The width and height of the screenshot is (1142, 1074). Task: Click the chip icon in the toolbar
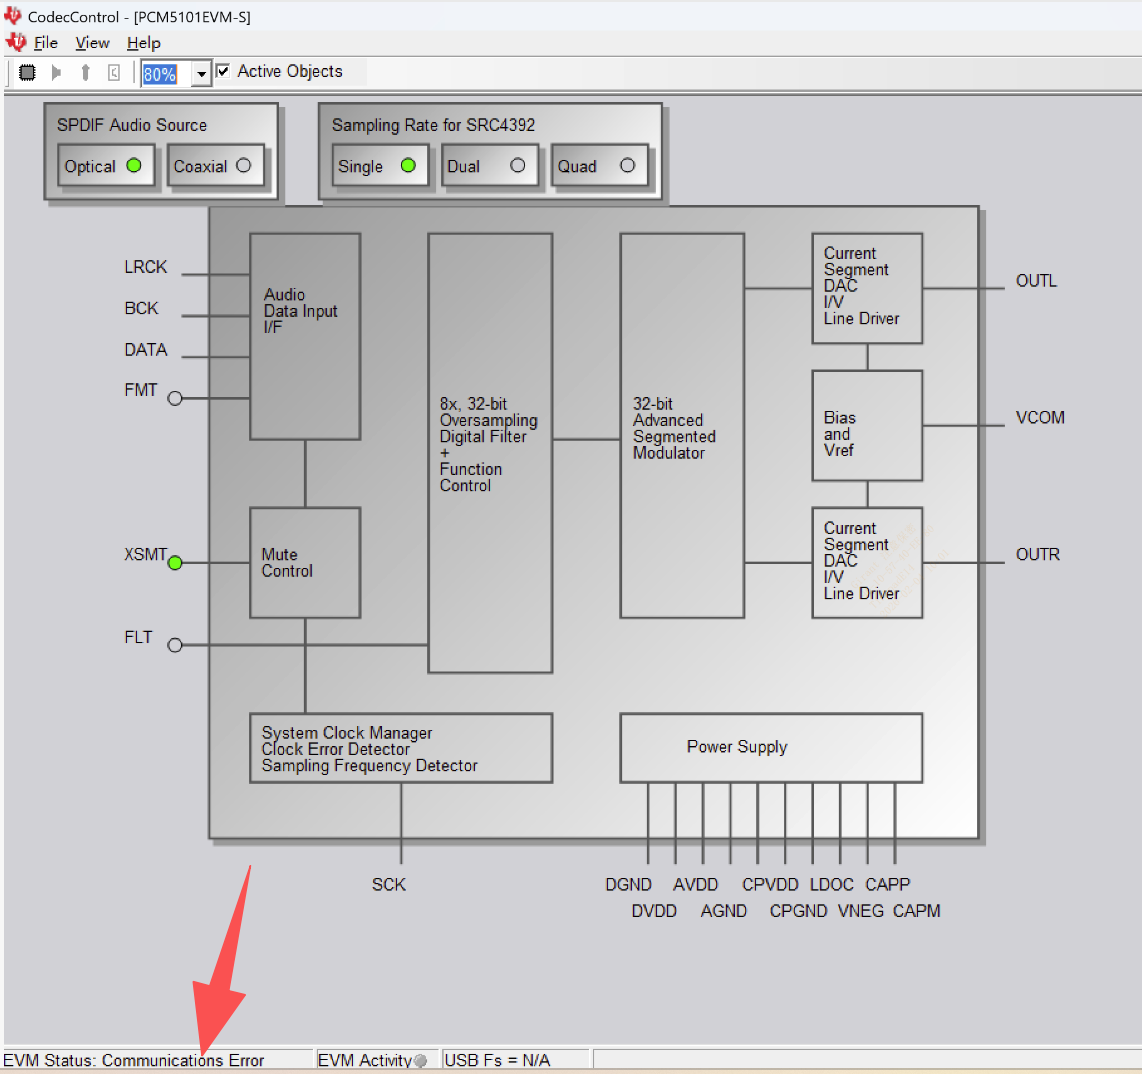27,73
